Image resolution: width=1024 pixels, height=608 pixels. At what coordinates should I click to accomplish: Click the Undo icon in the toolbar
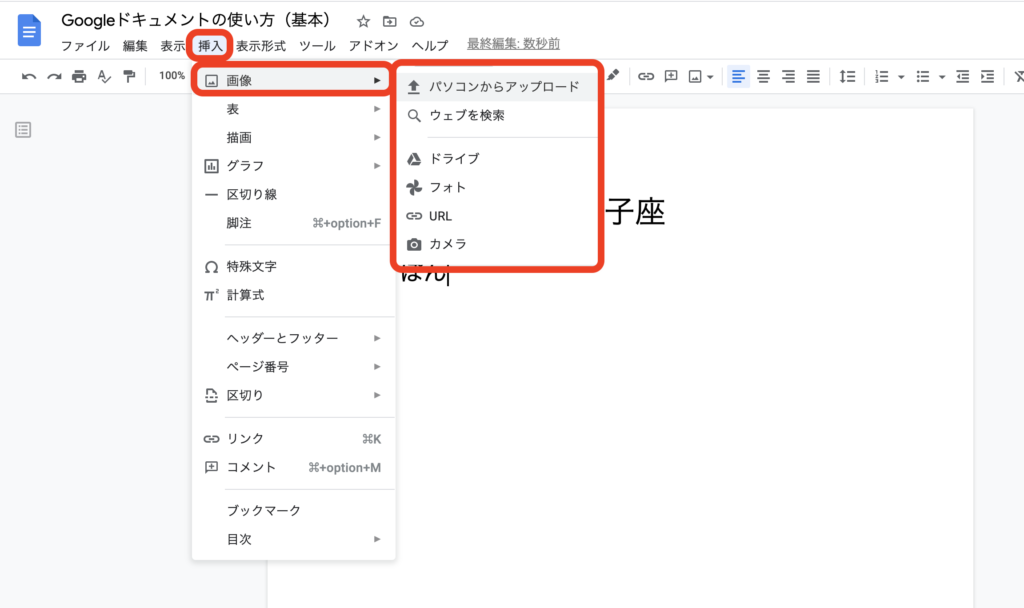click(x=28, y=76)
